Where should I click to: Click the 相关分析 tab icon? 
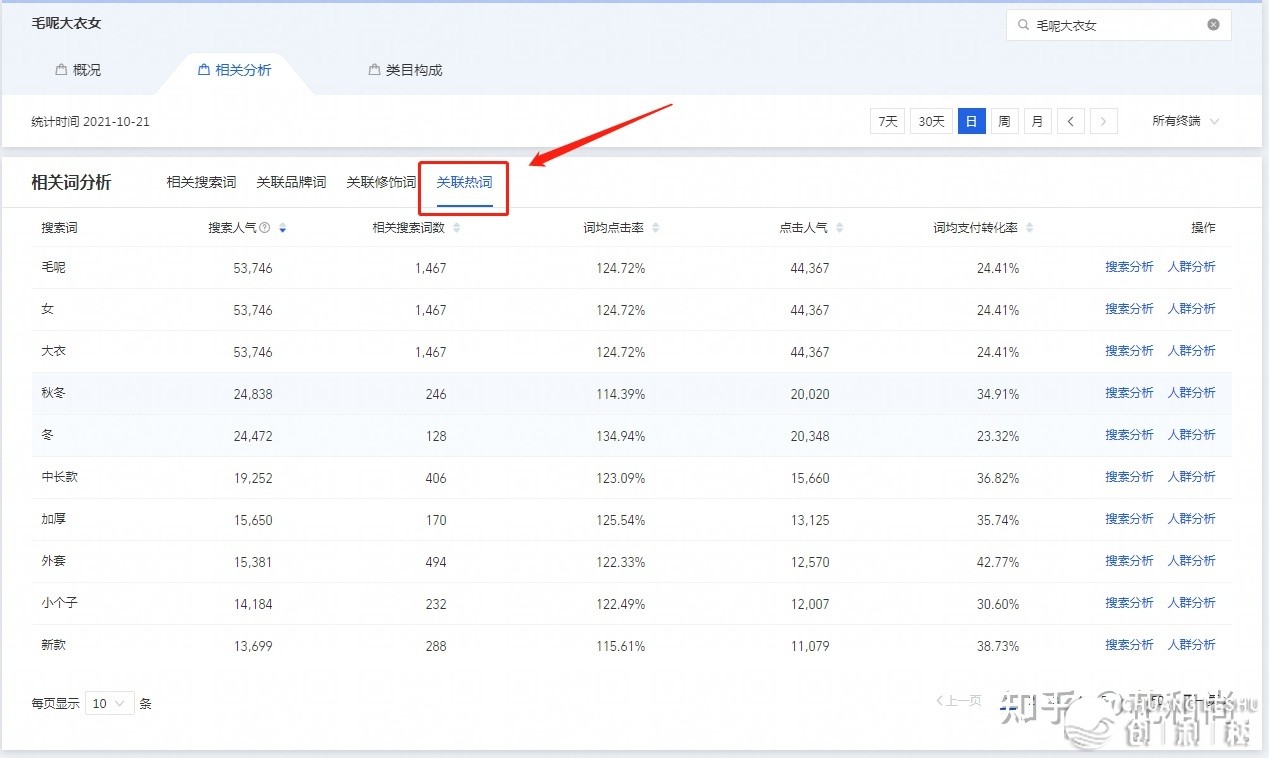coord(203,69)
